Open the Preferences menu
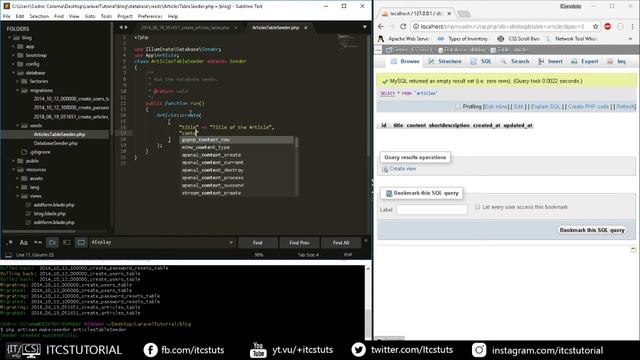Viewport: 640px width, 360px height. coord(150,16)
